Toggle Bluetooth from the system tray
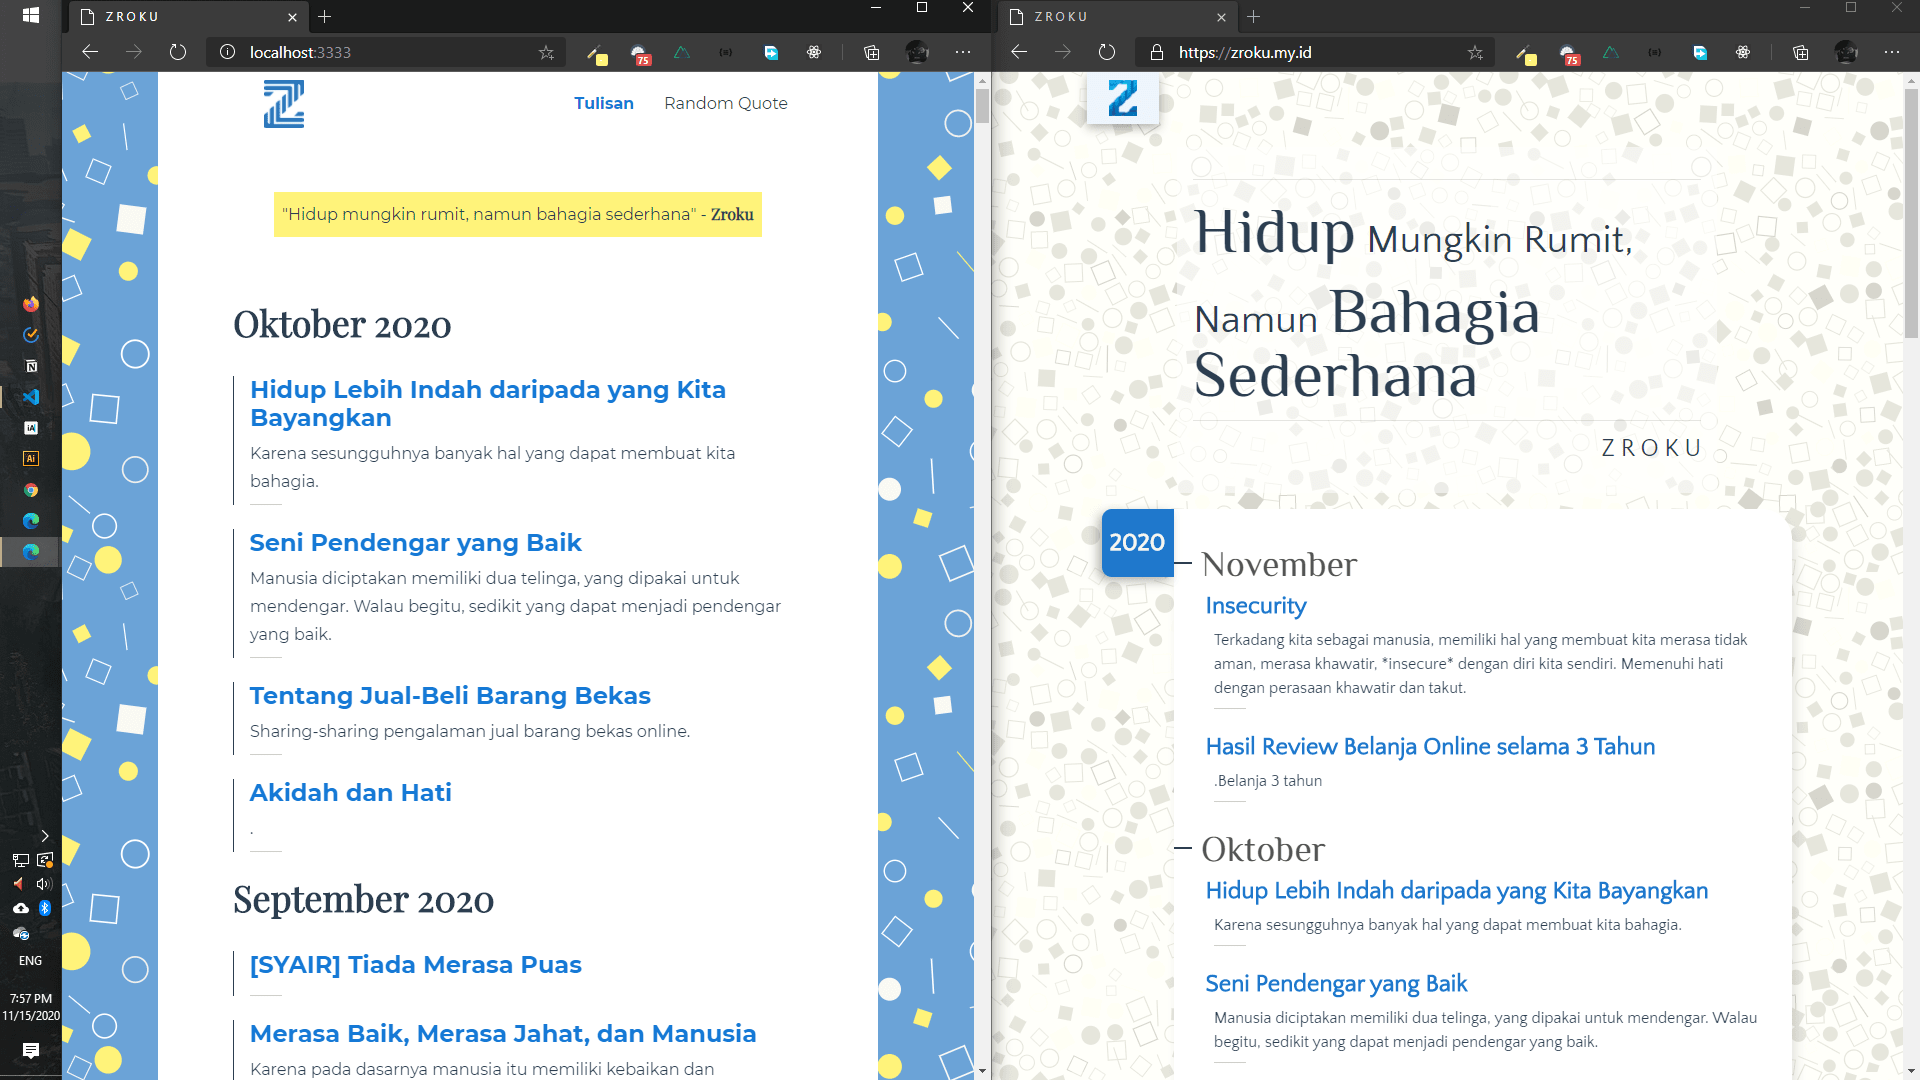Viewport: 1920px width, 1080px height. pos(45,908)
